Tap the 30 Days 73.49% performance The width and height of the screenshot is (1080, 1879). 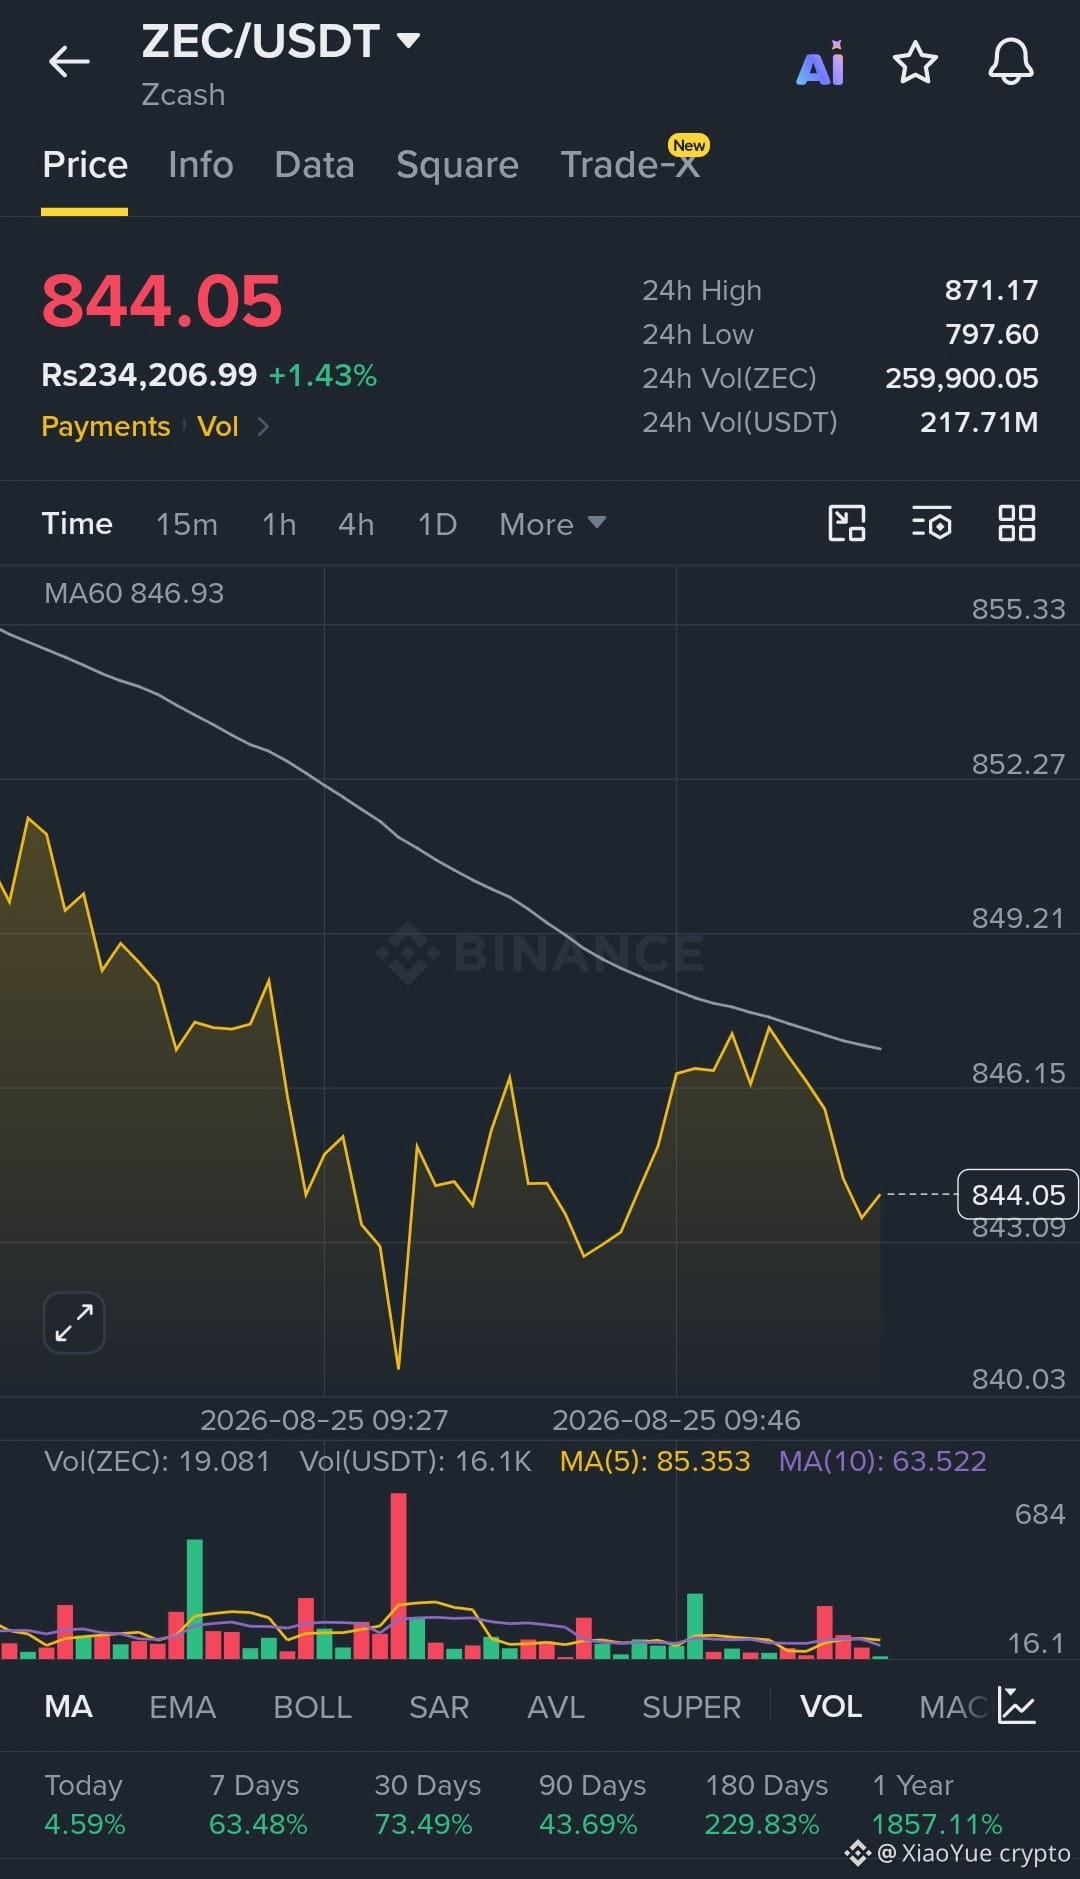coord(427,1804)
